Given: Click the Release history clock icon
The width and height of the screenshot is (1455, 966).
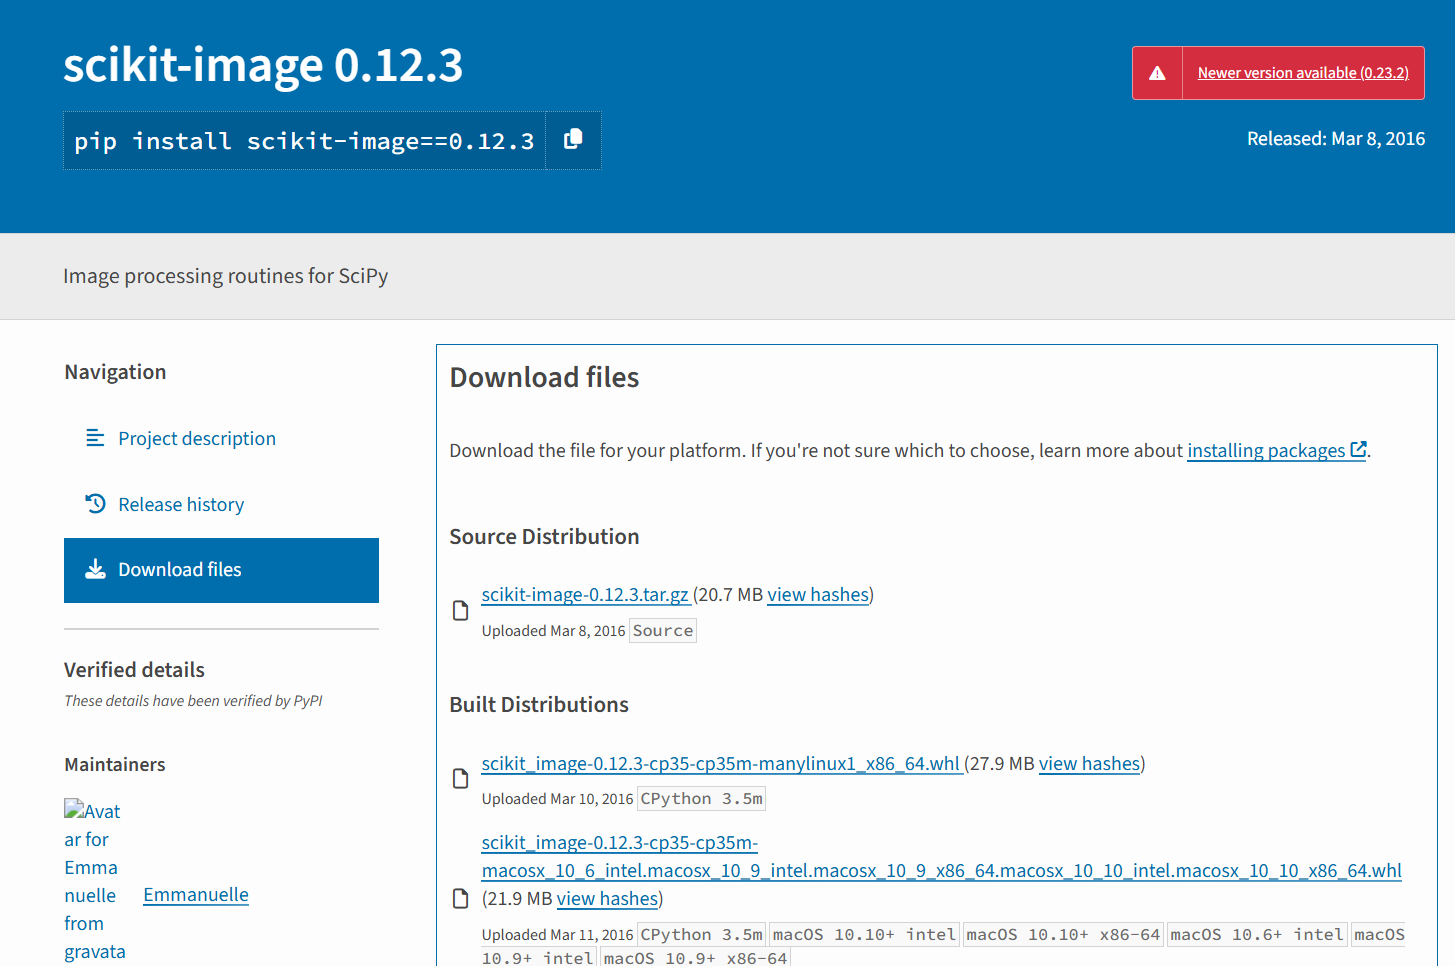Looking at the screenshot, I should point(95,504).
